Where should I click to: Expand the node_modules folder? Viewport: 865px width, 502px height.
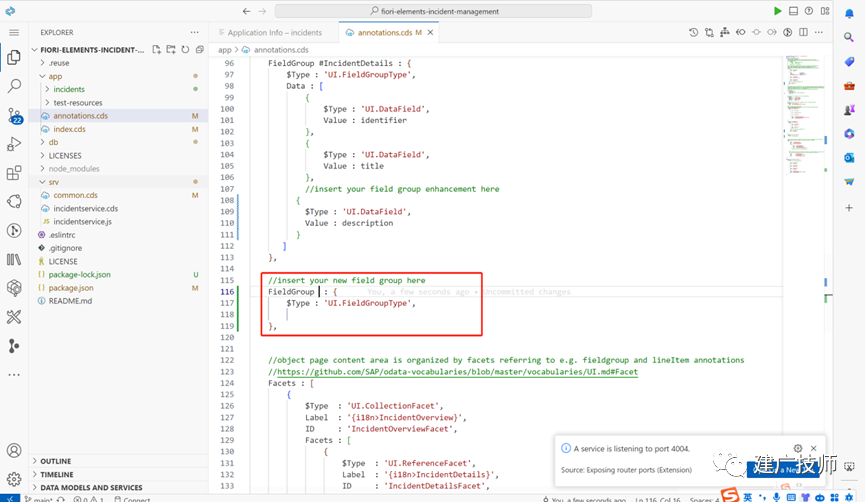(74, 169)
